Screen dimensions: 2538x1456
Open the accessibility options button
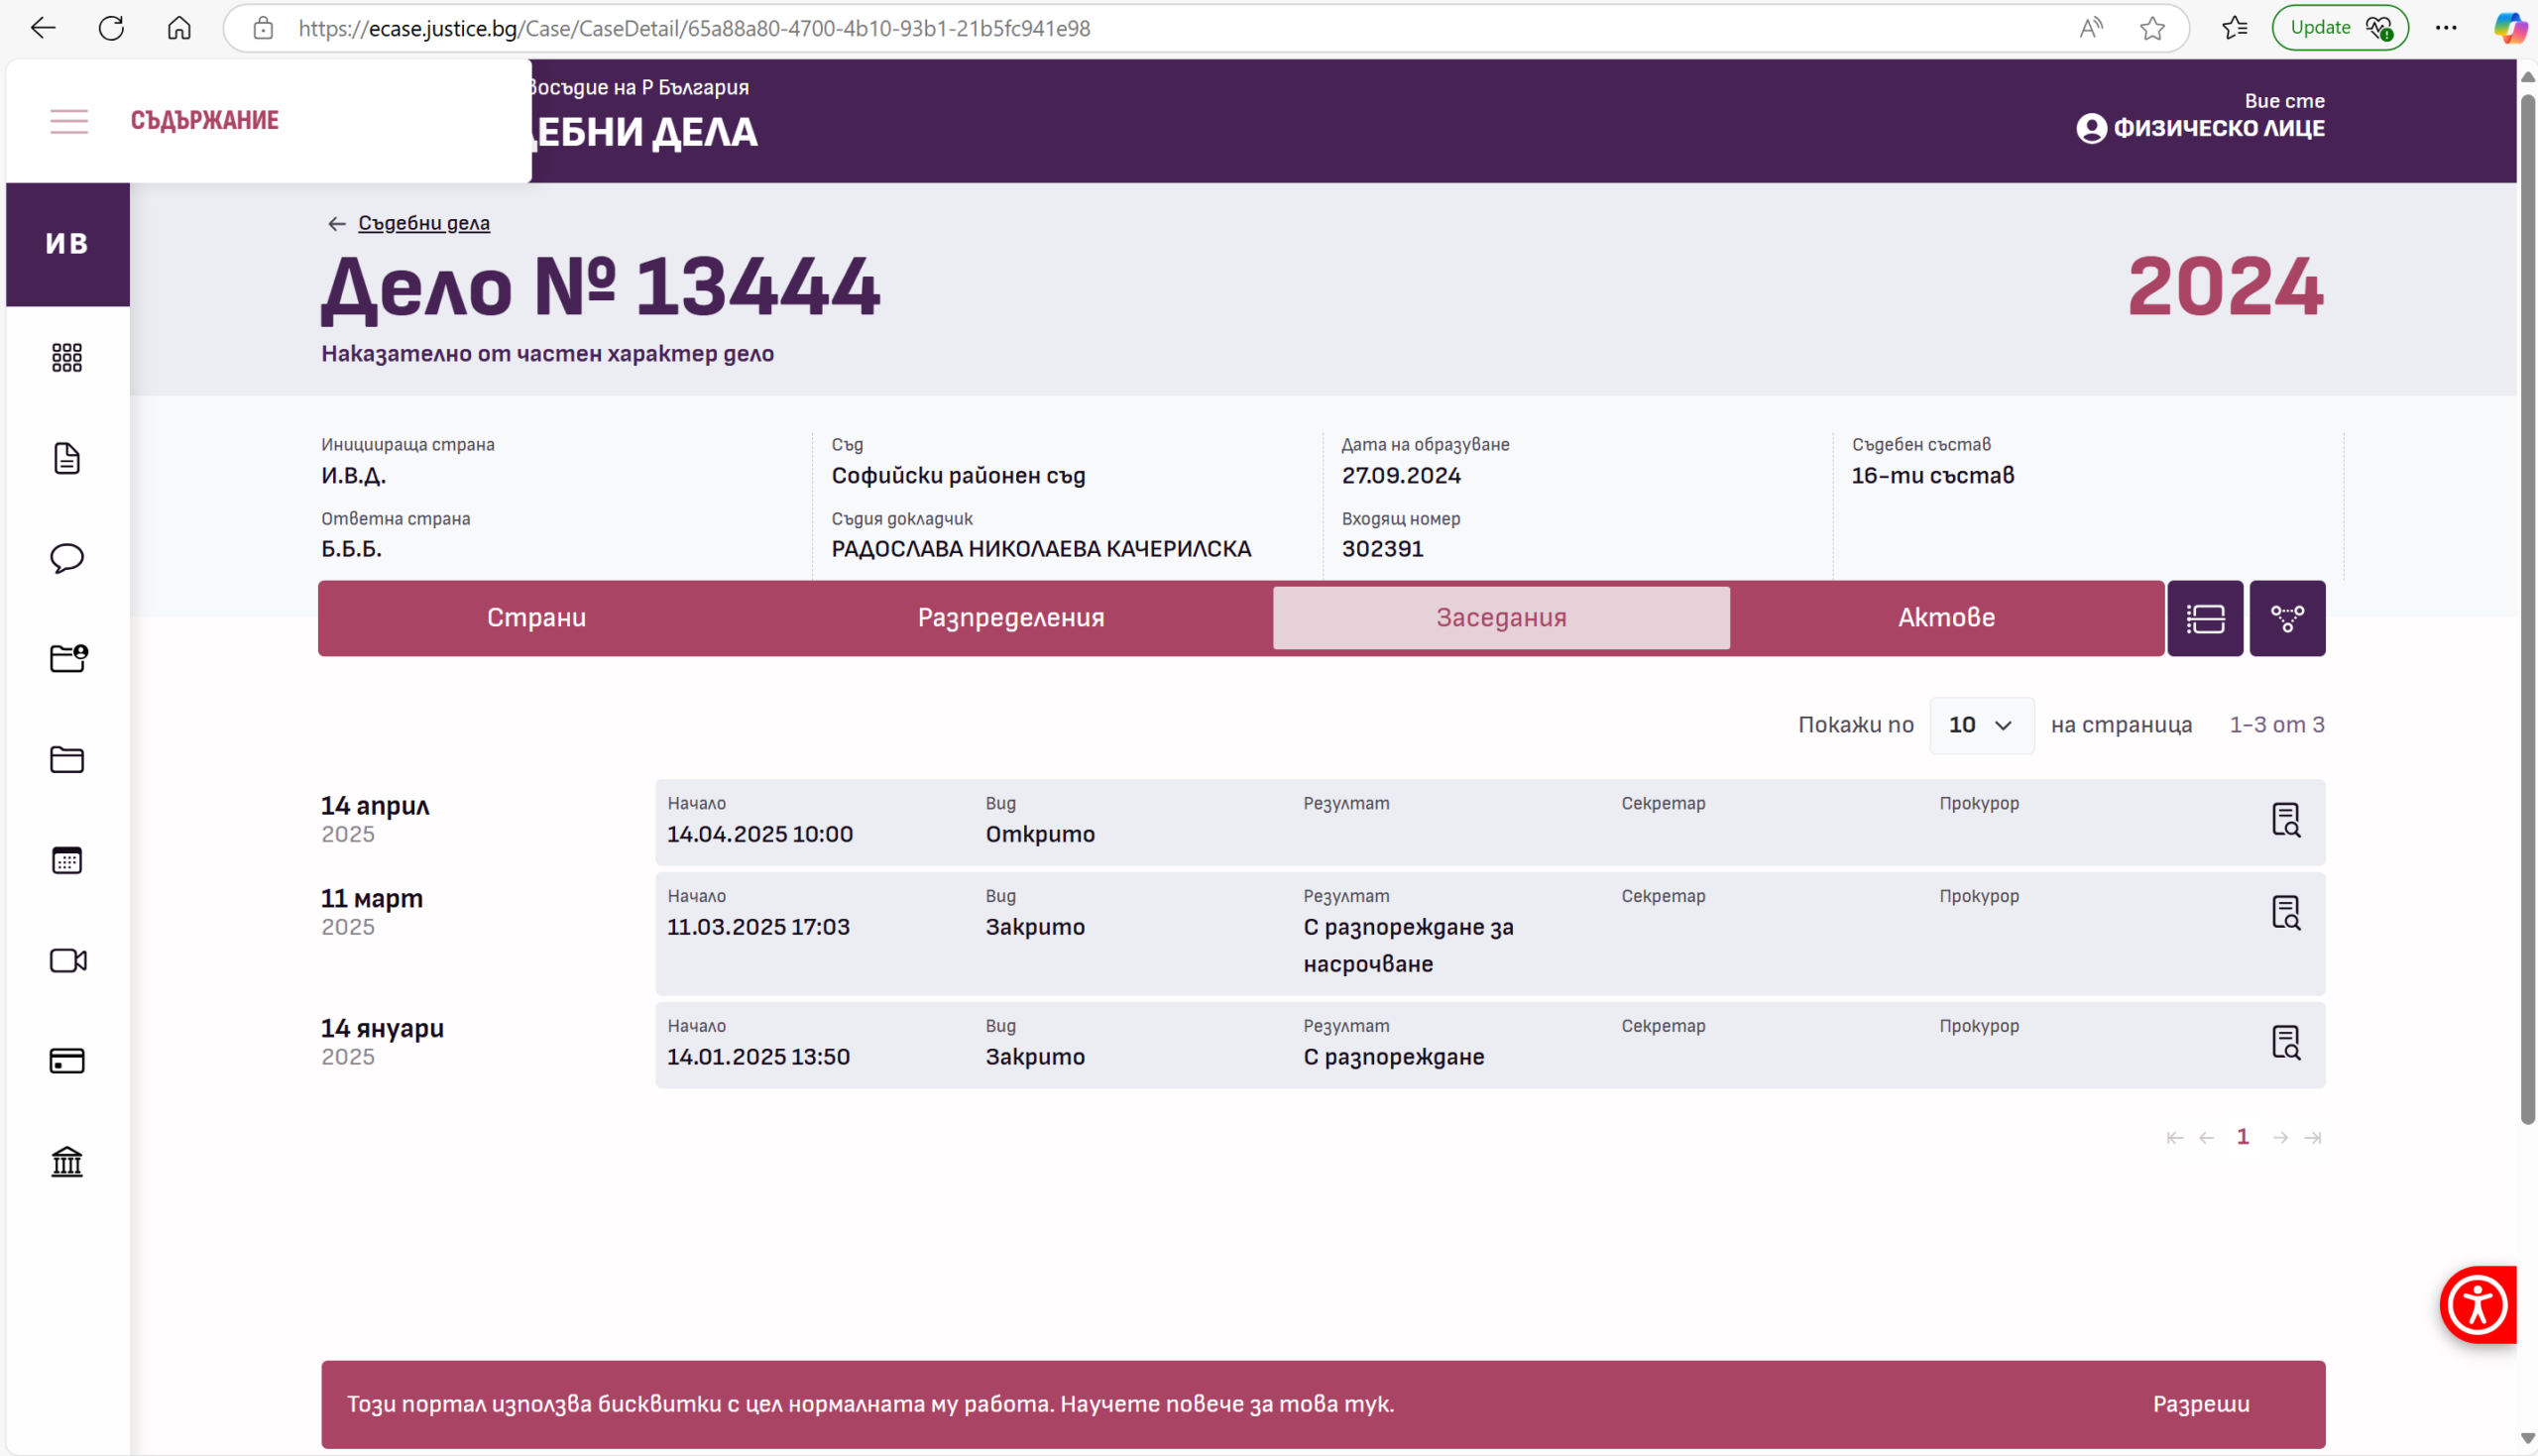(2476, 1304)
